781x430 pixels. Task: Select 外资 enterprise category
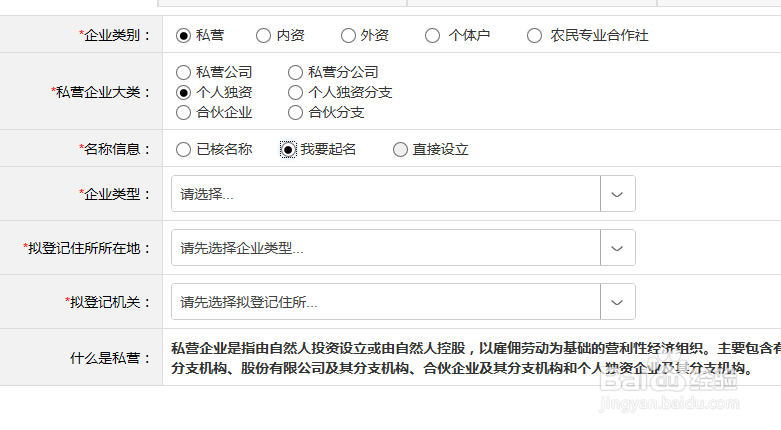pos(348,36)
